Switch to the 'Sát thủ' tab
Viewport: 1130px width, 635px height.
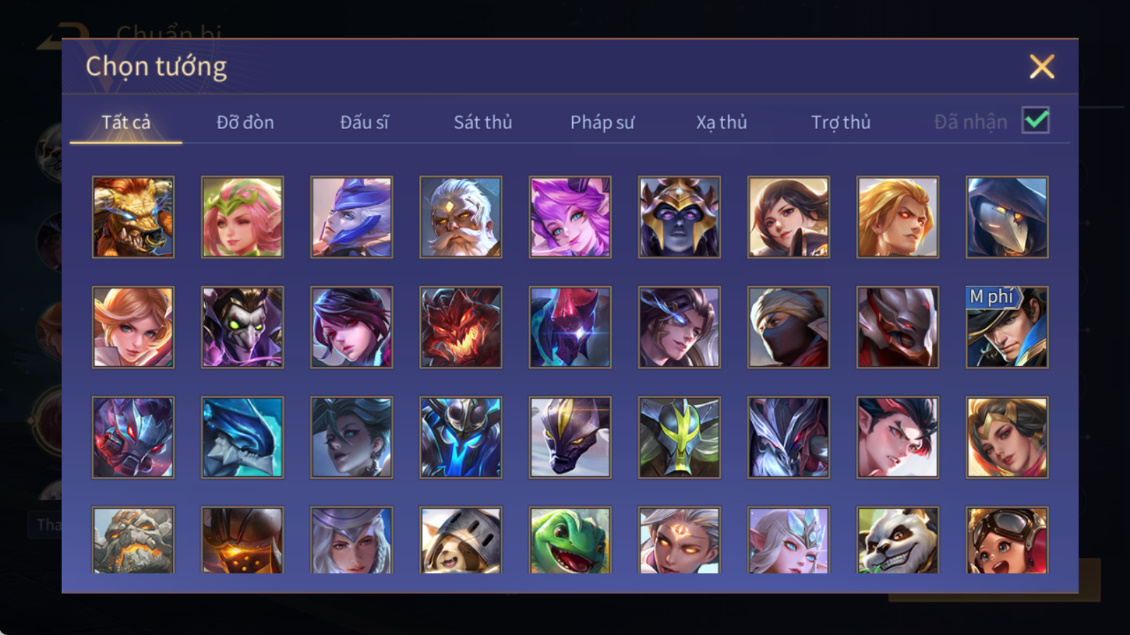tap(483, 122)
